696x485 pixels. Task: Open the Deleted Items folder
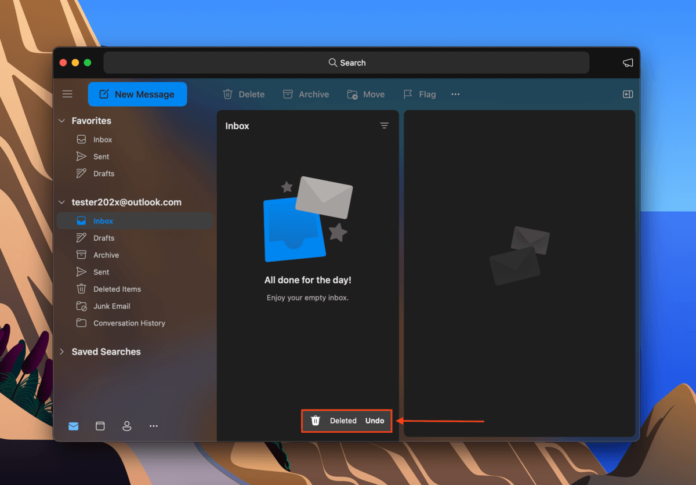pos(116,289)
